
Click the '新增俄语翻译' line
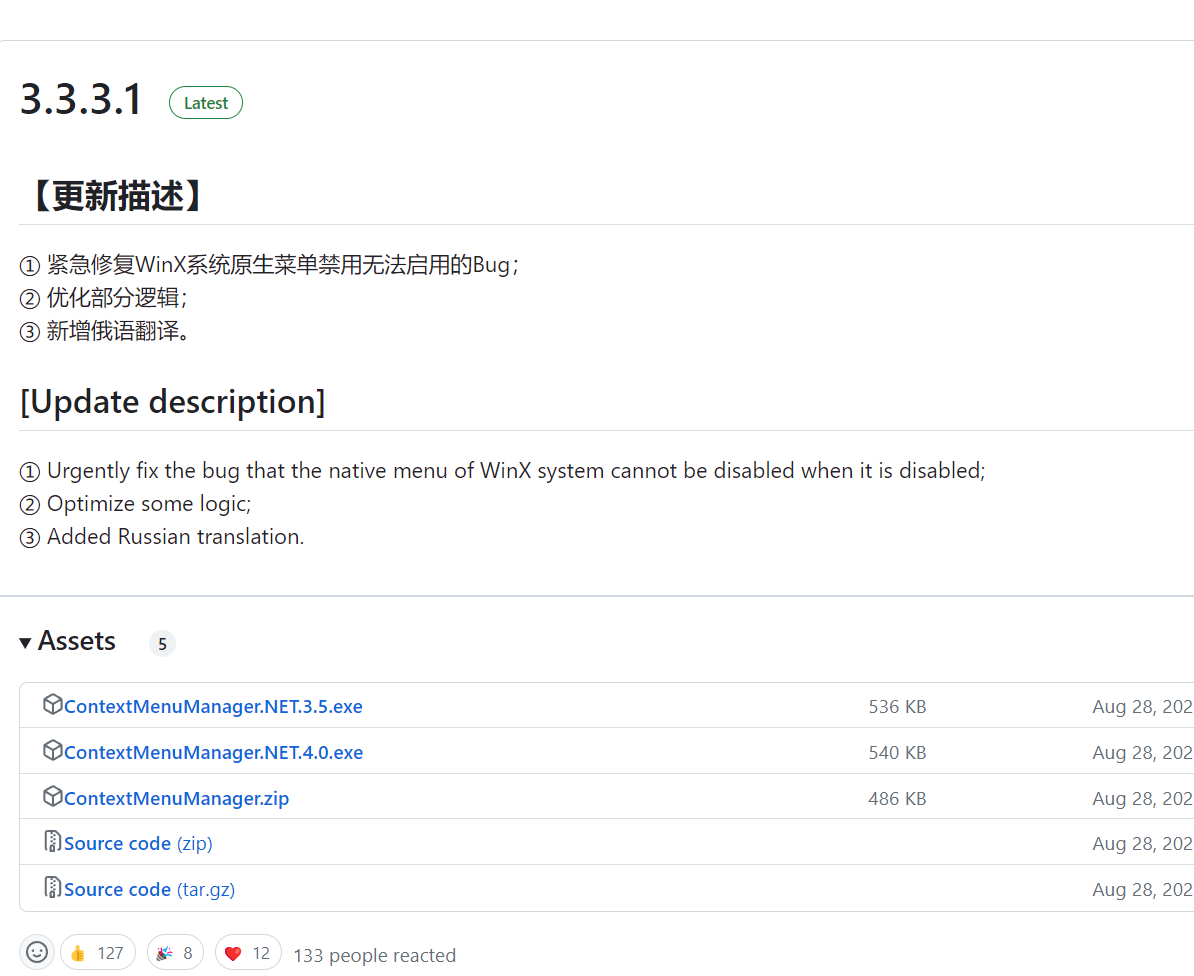(x=105, y=331)
